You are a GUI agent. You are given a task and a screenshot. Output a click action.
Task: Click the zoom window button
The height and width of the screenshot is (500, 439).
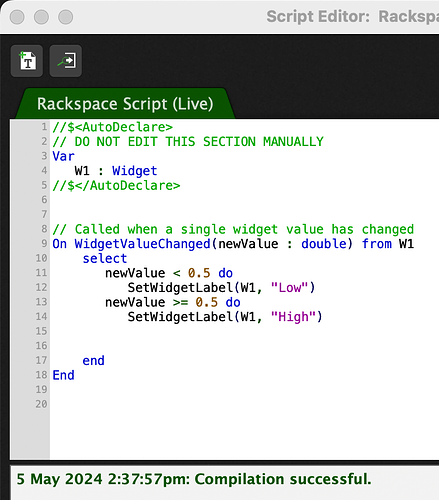pos(66,17)
